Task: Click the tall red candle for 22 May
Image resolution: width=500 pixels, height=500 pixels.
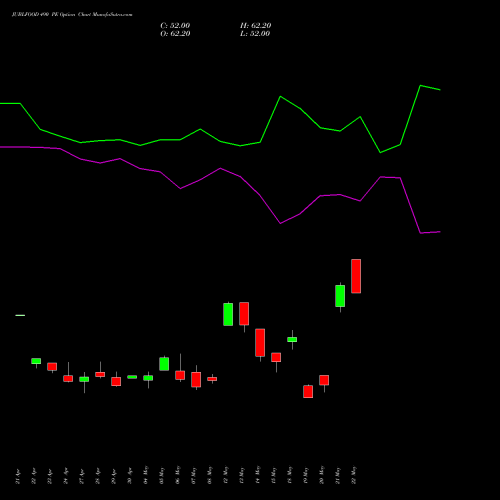Action: pos(356,276)
